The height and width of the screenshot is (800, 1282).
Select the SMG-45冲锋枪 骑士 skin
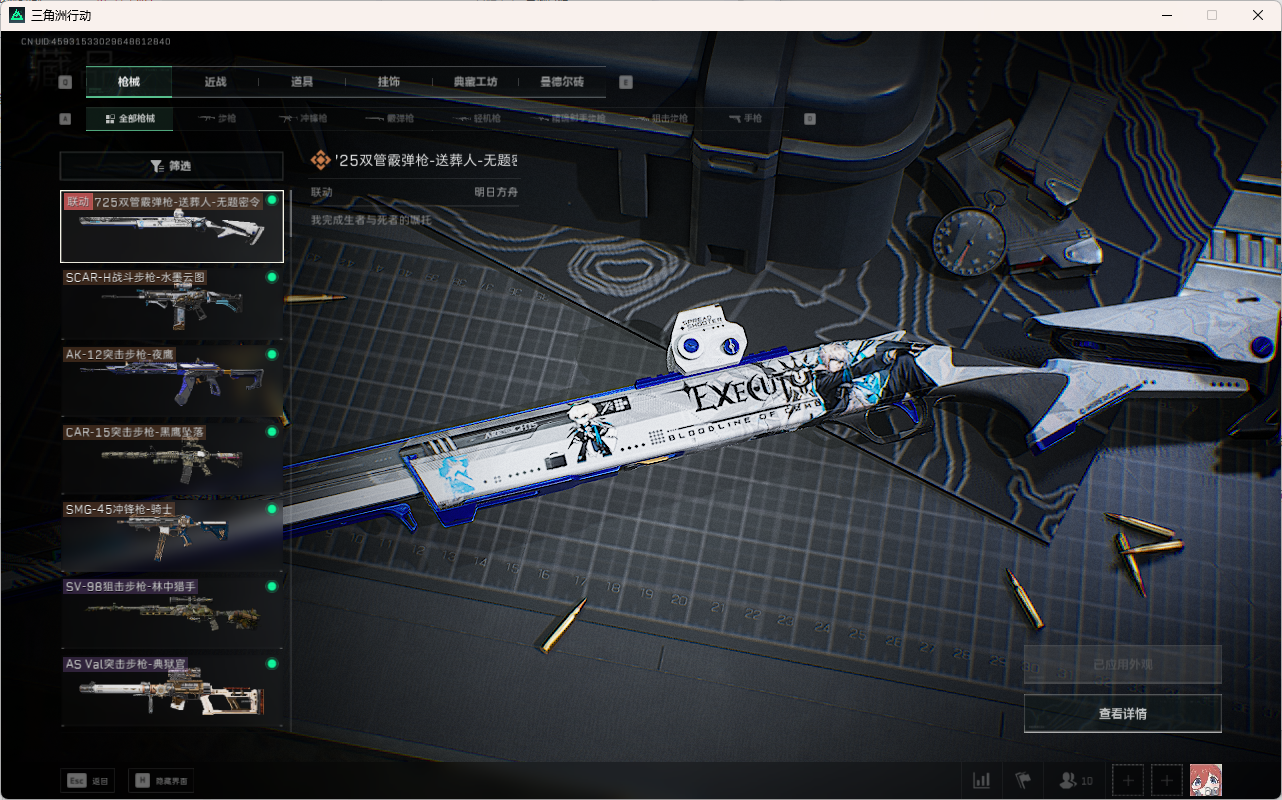pos(172,535)
